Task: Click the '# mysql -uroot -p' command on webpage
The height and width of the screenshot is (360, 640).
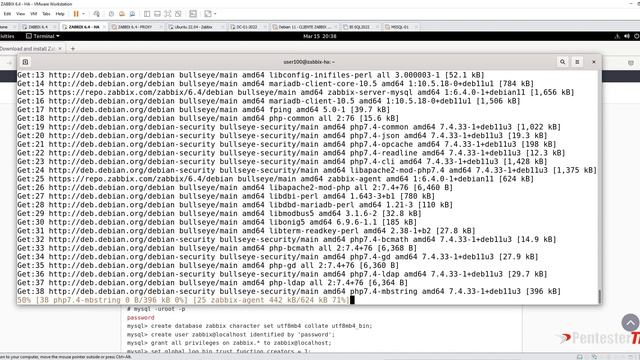Action: point(156,309)
